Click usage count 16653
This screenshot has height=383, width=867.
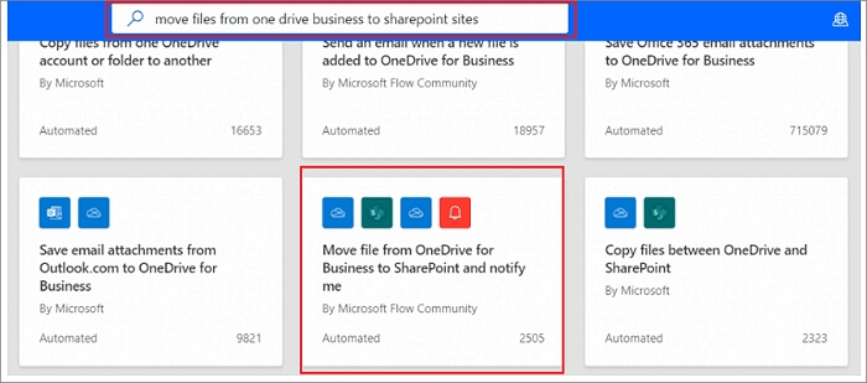(x=247, y=131)
